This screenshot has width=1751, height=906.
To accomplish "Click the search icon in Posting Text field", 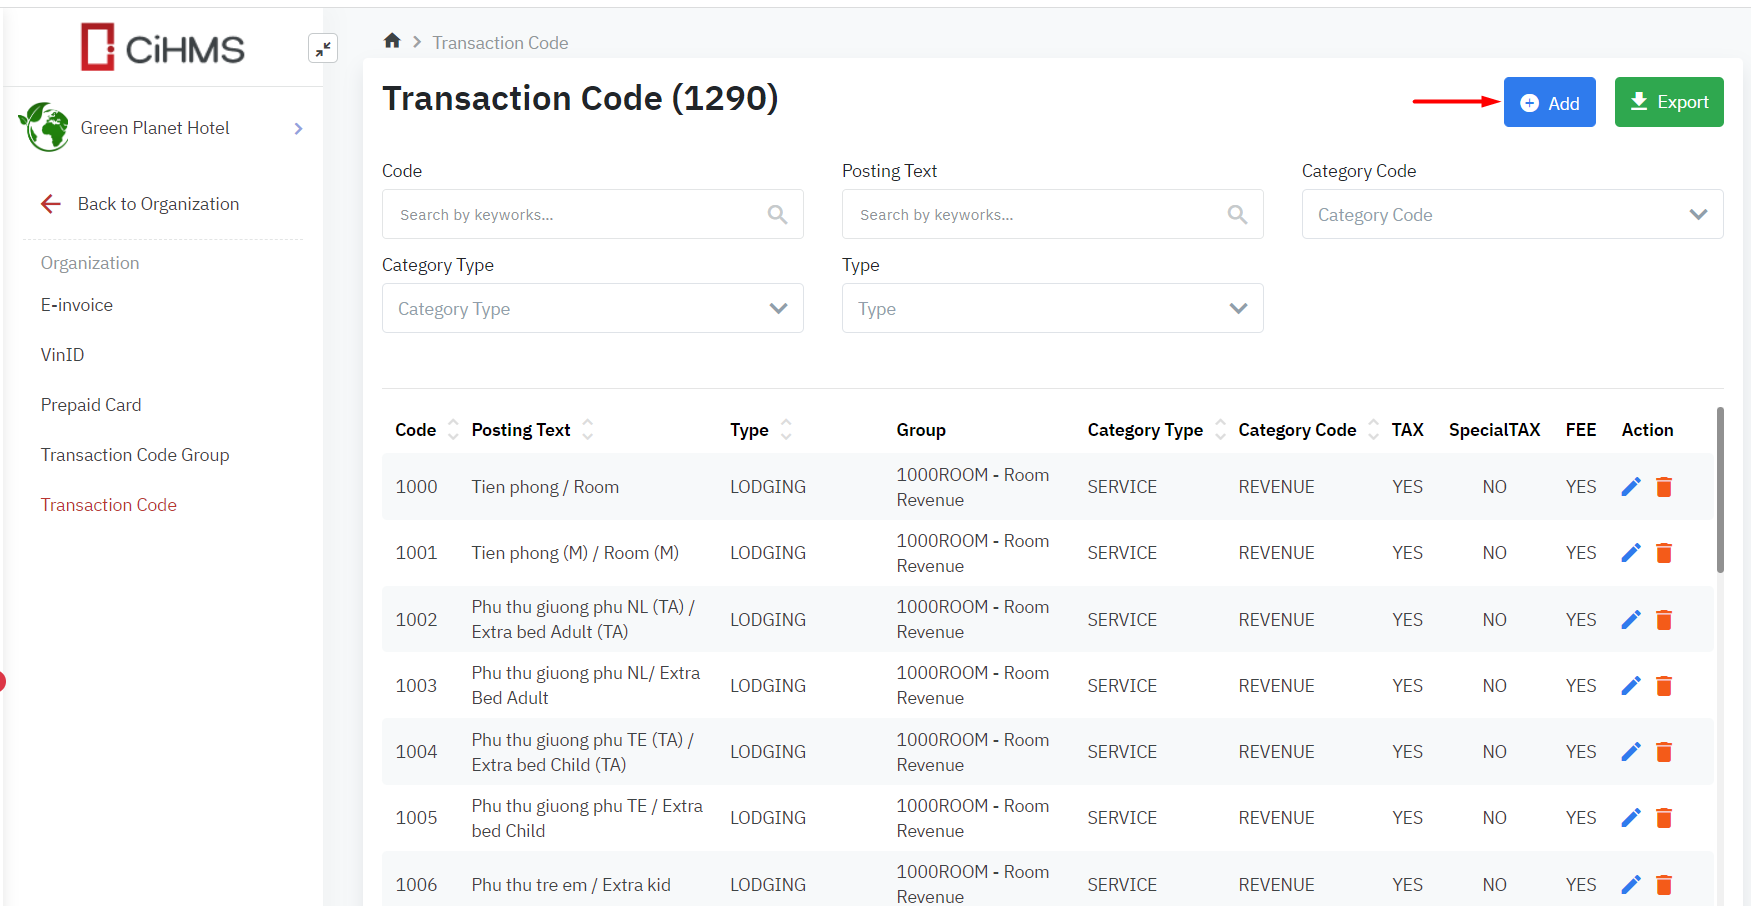I will tap(1237, 214).
